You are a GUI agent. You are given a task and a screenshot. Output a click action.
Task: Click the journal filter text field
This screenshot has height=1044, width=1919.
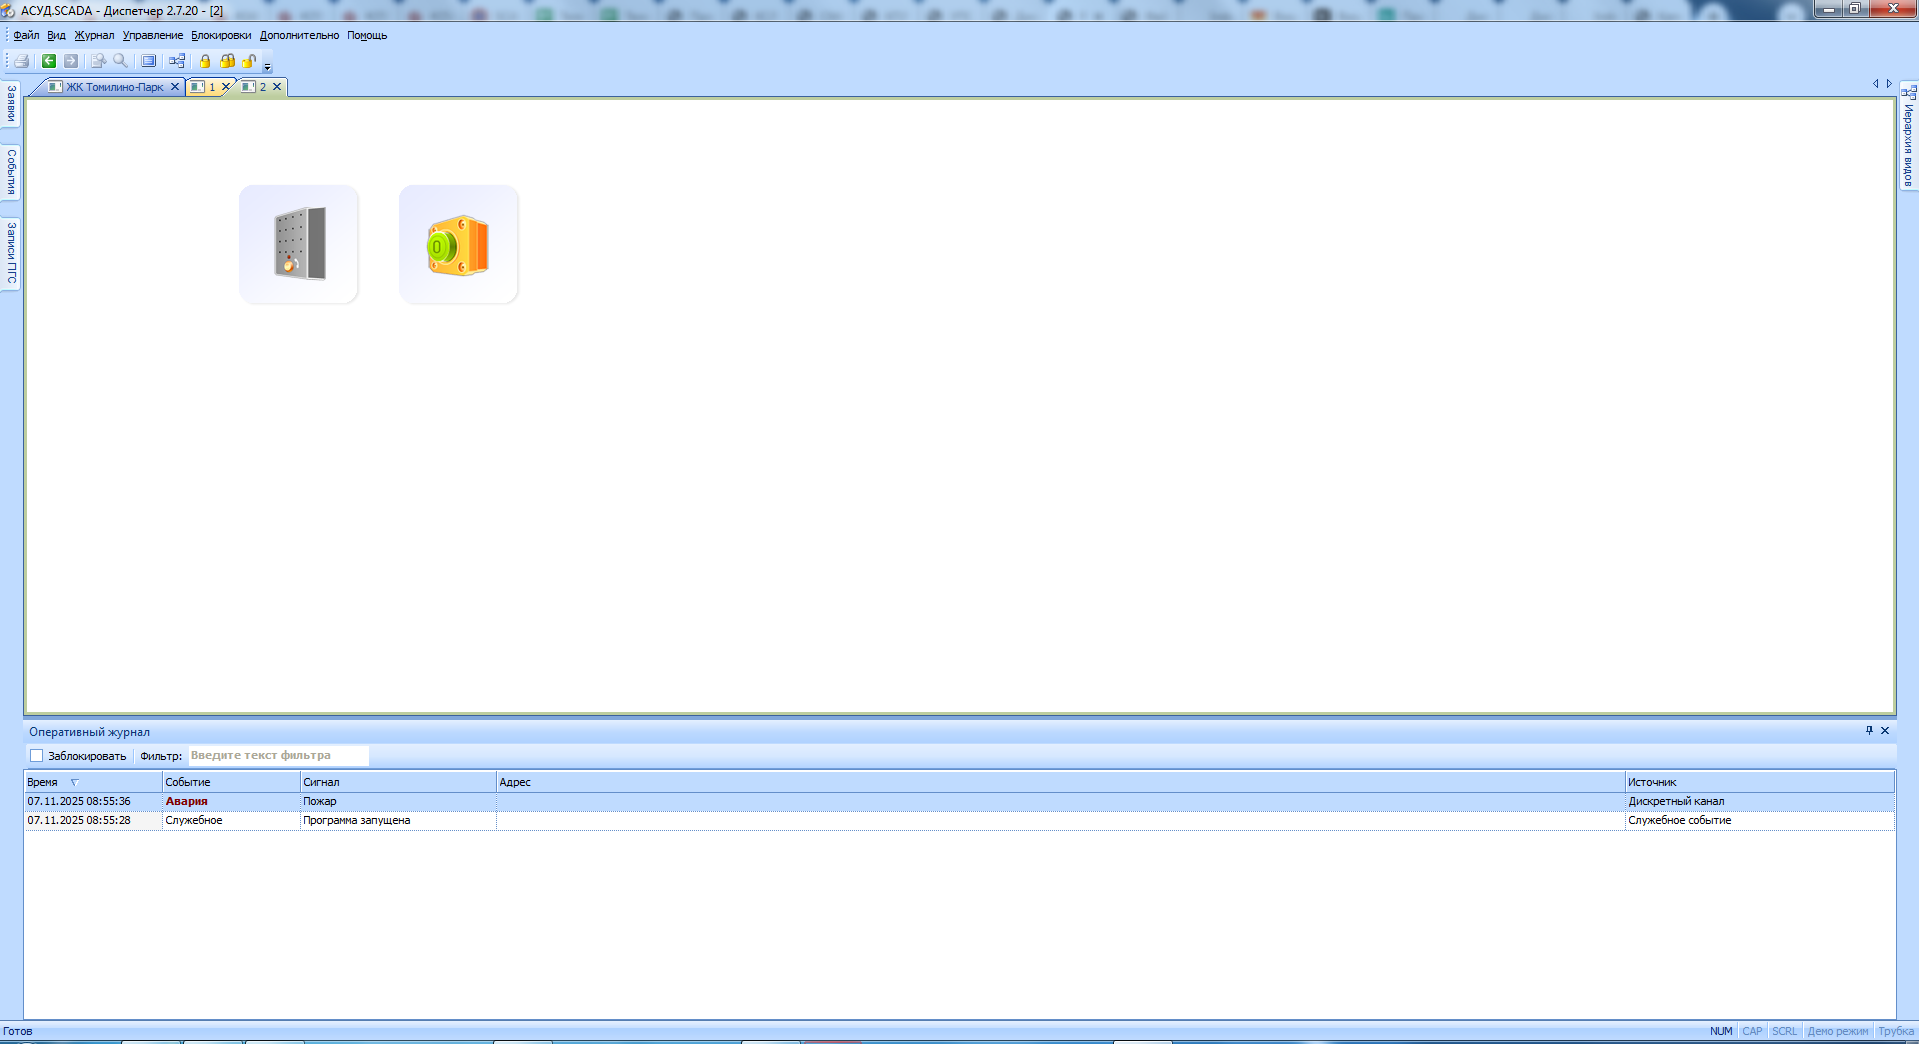(x=278, y=756)
